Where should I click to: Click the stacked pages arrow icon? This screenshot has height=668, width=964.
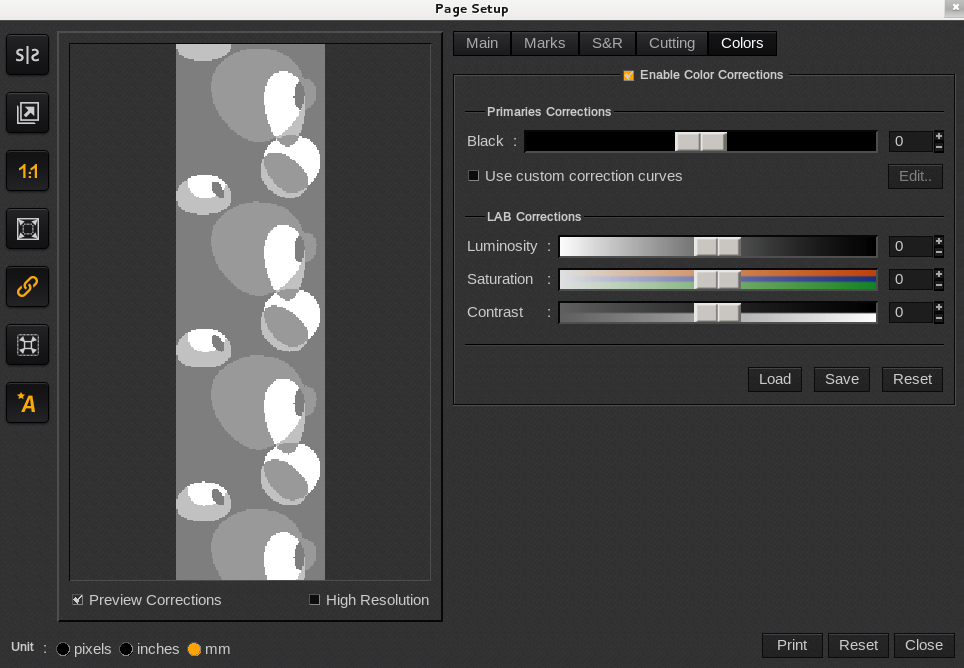pos(28,114)
